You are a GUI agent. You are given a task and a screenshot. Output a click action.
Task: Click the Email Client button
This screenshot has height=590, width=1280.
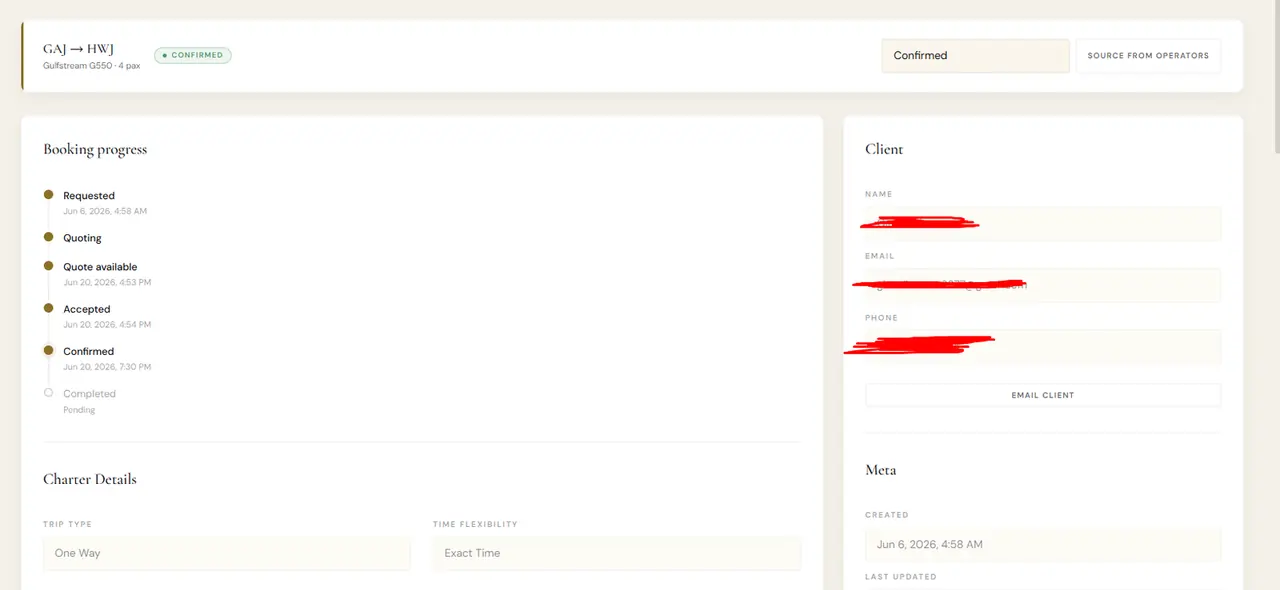(x=1043, y=395)
